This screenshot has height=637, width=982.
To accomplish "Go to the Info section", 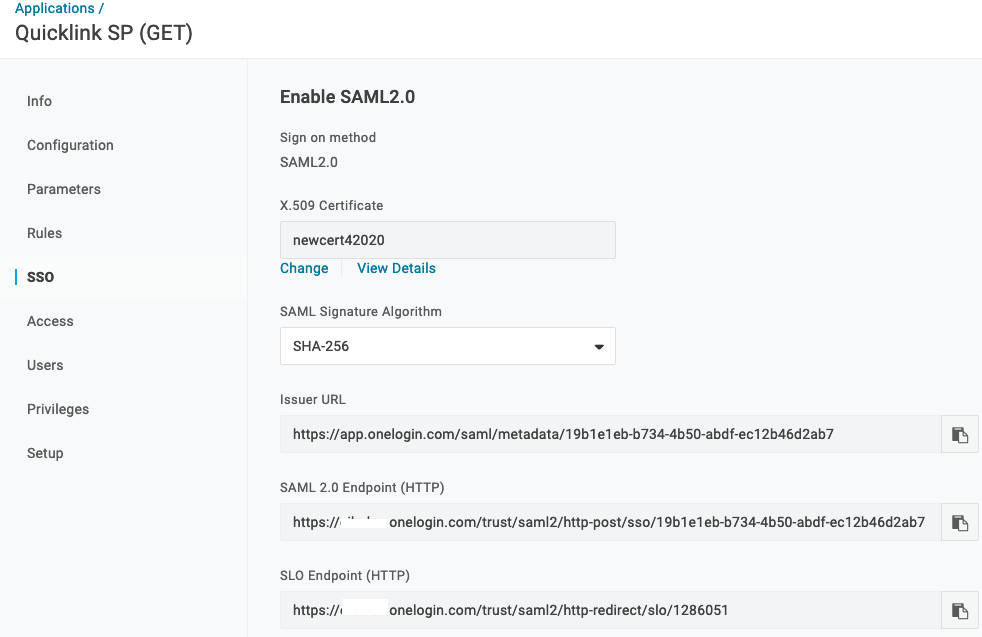I will (40, 101).
